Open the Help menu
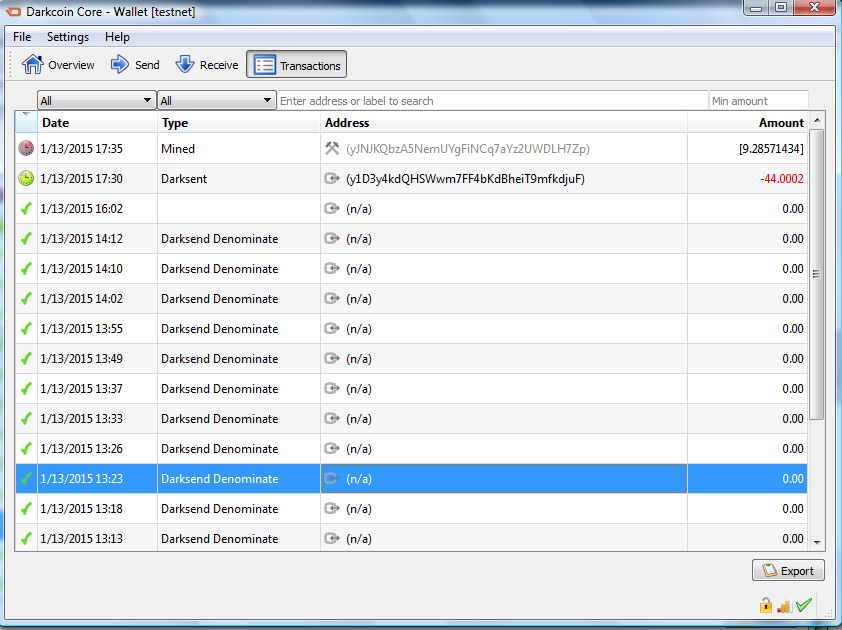This screenshot has width=842, height=630. pos(117,37)
